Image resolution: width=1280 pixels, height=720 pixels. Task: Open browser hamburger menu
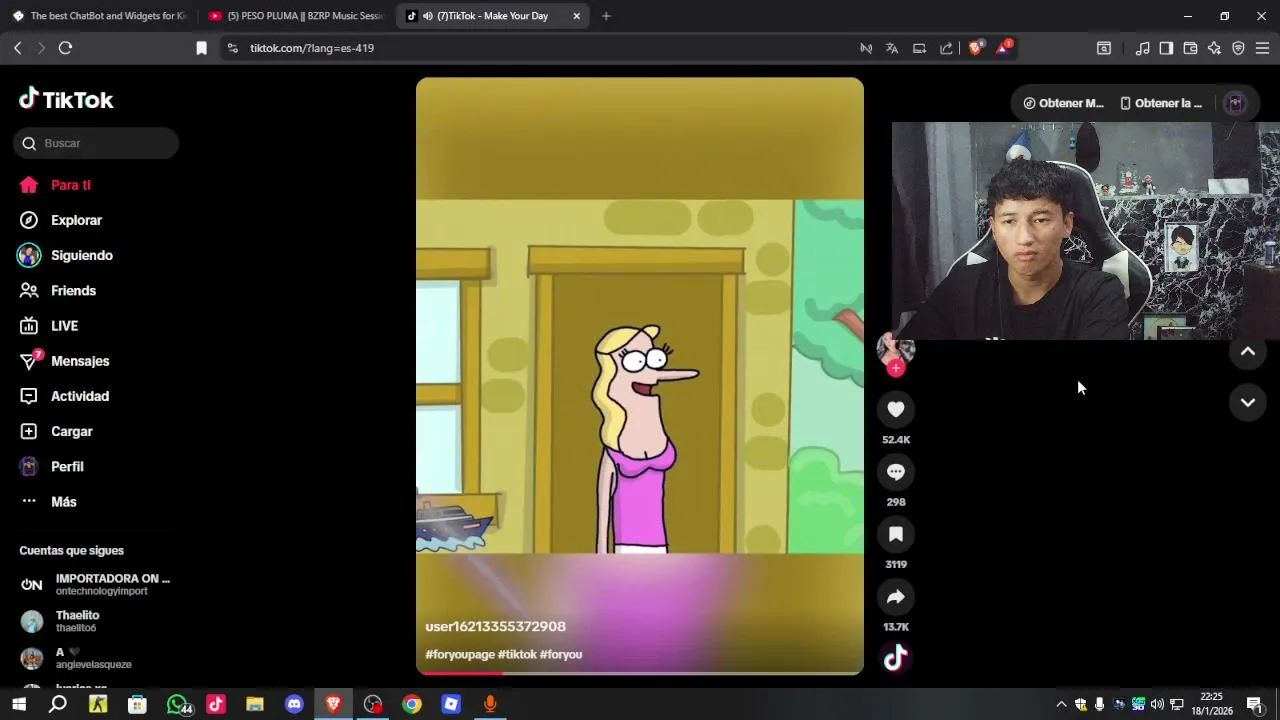pyautogui.click(x=1262, y=48)
